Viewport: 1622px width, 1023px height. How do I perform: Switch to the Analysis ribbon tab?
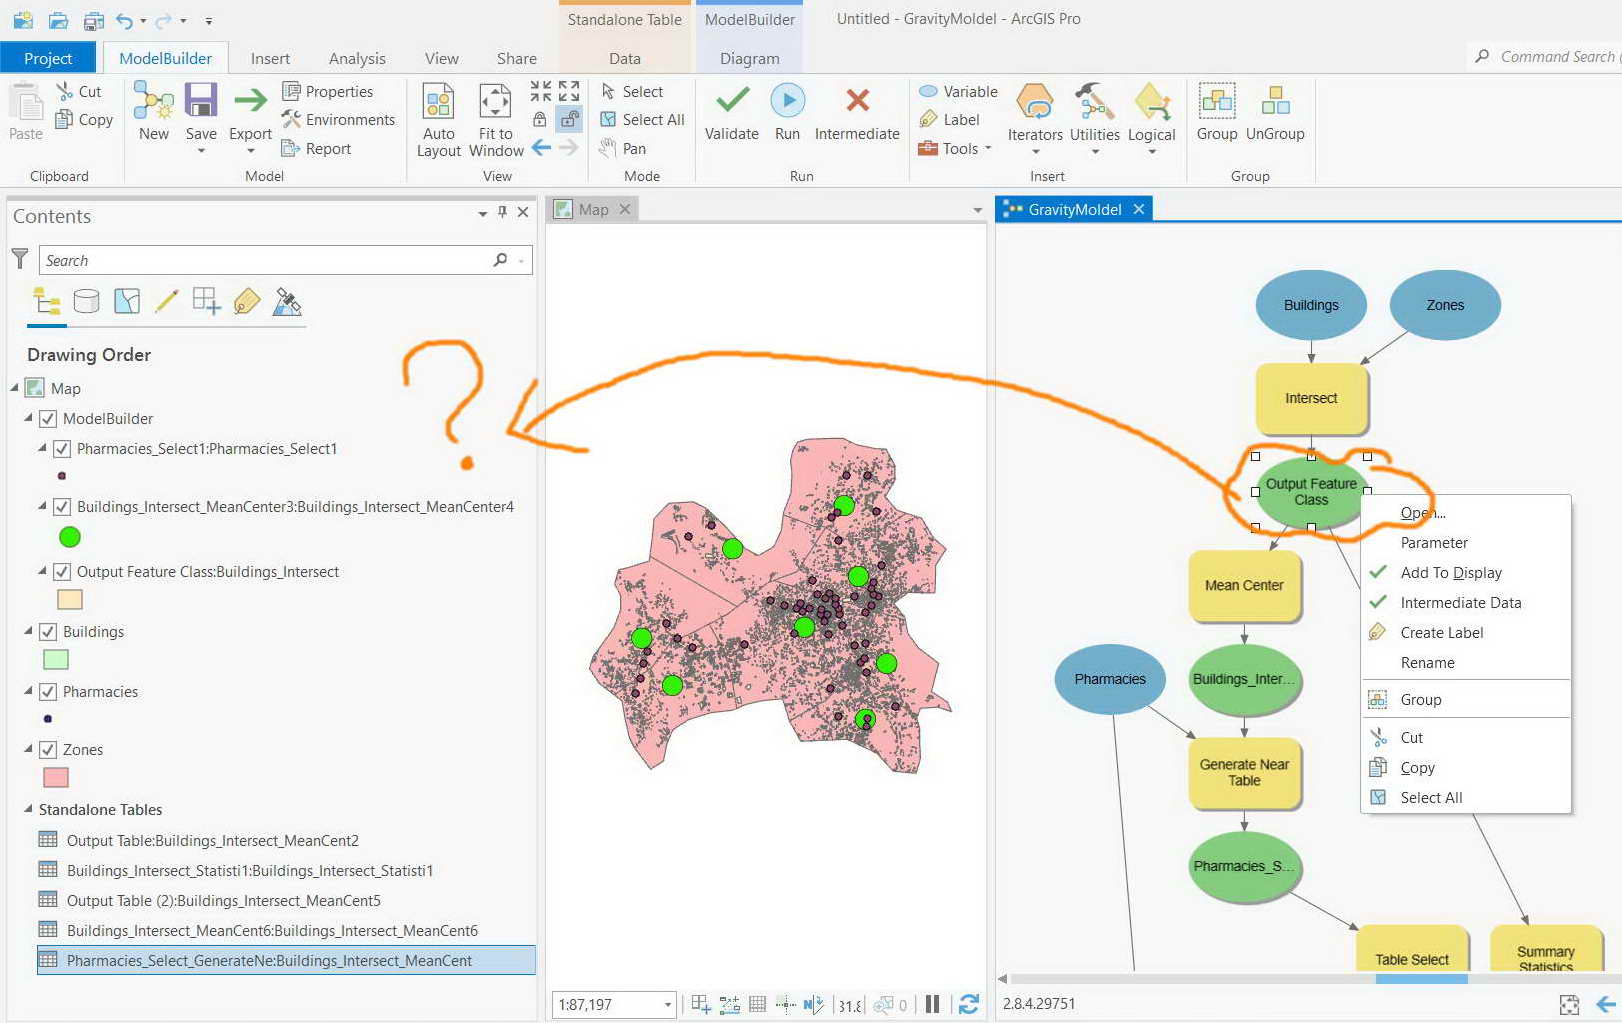coord(357,58)
